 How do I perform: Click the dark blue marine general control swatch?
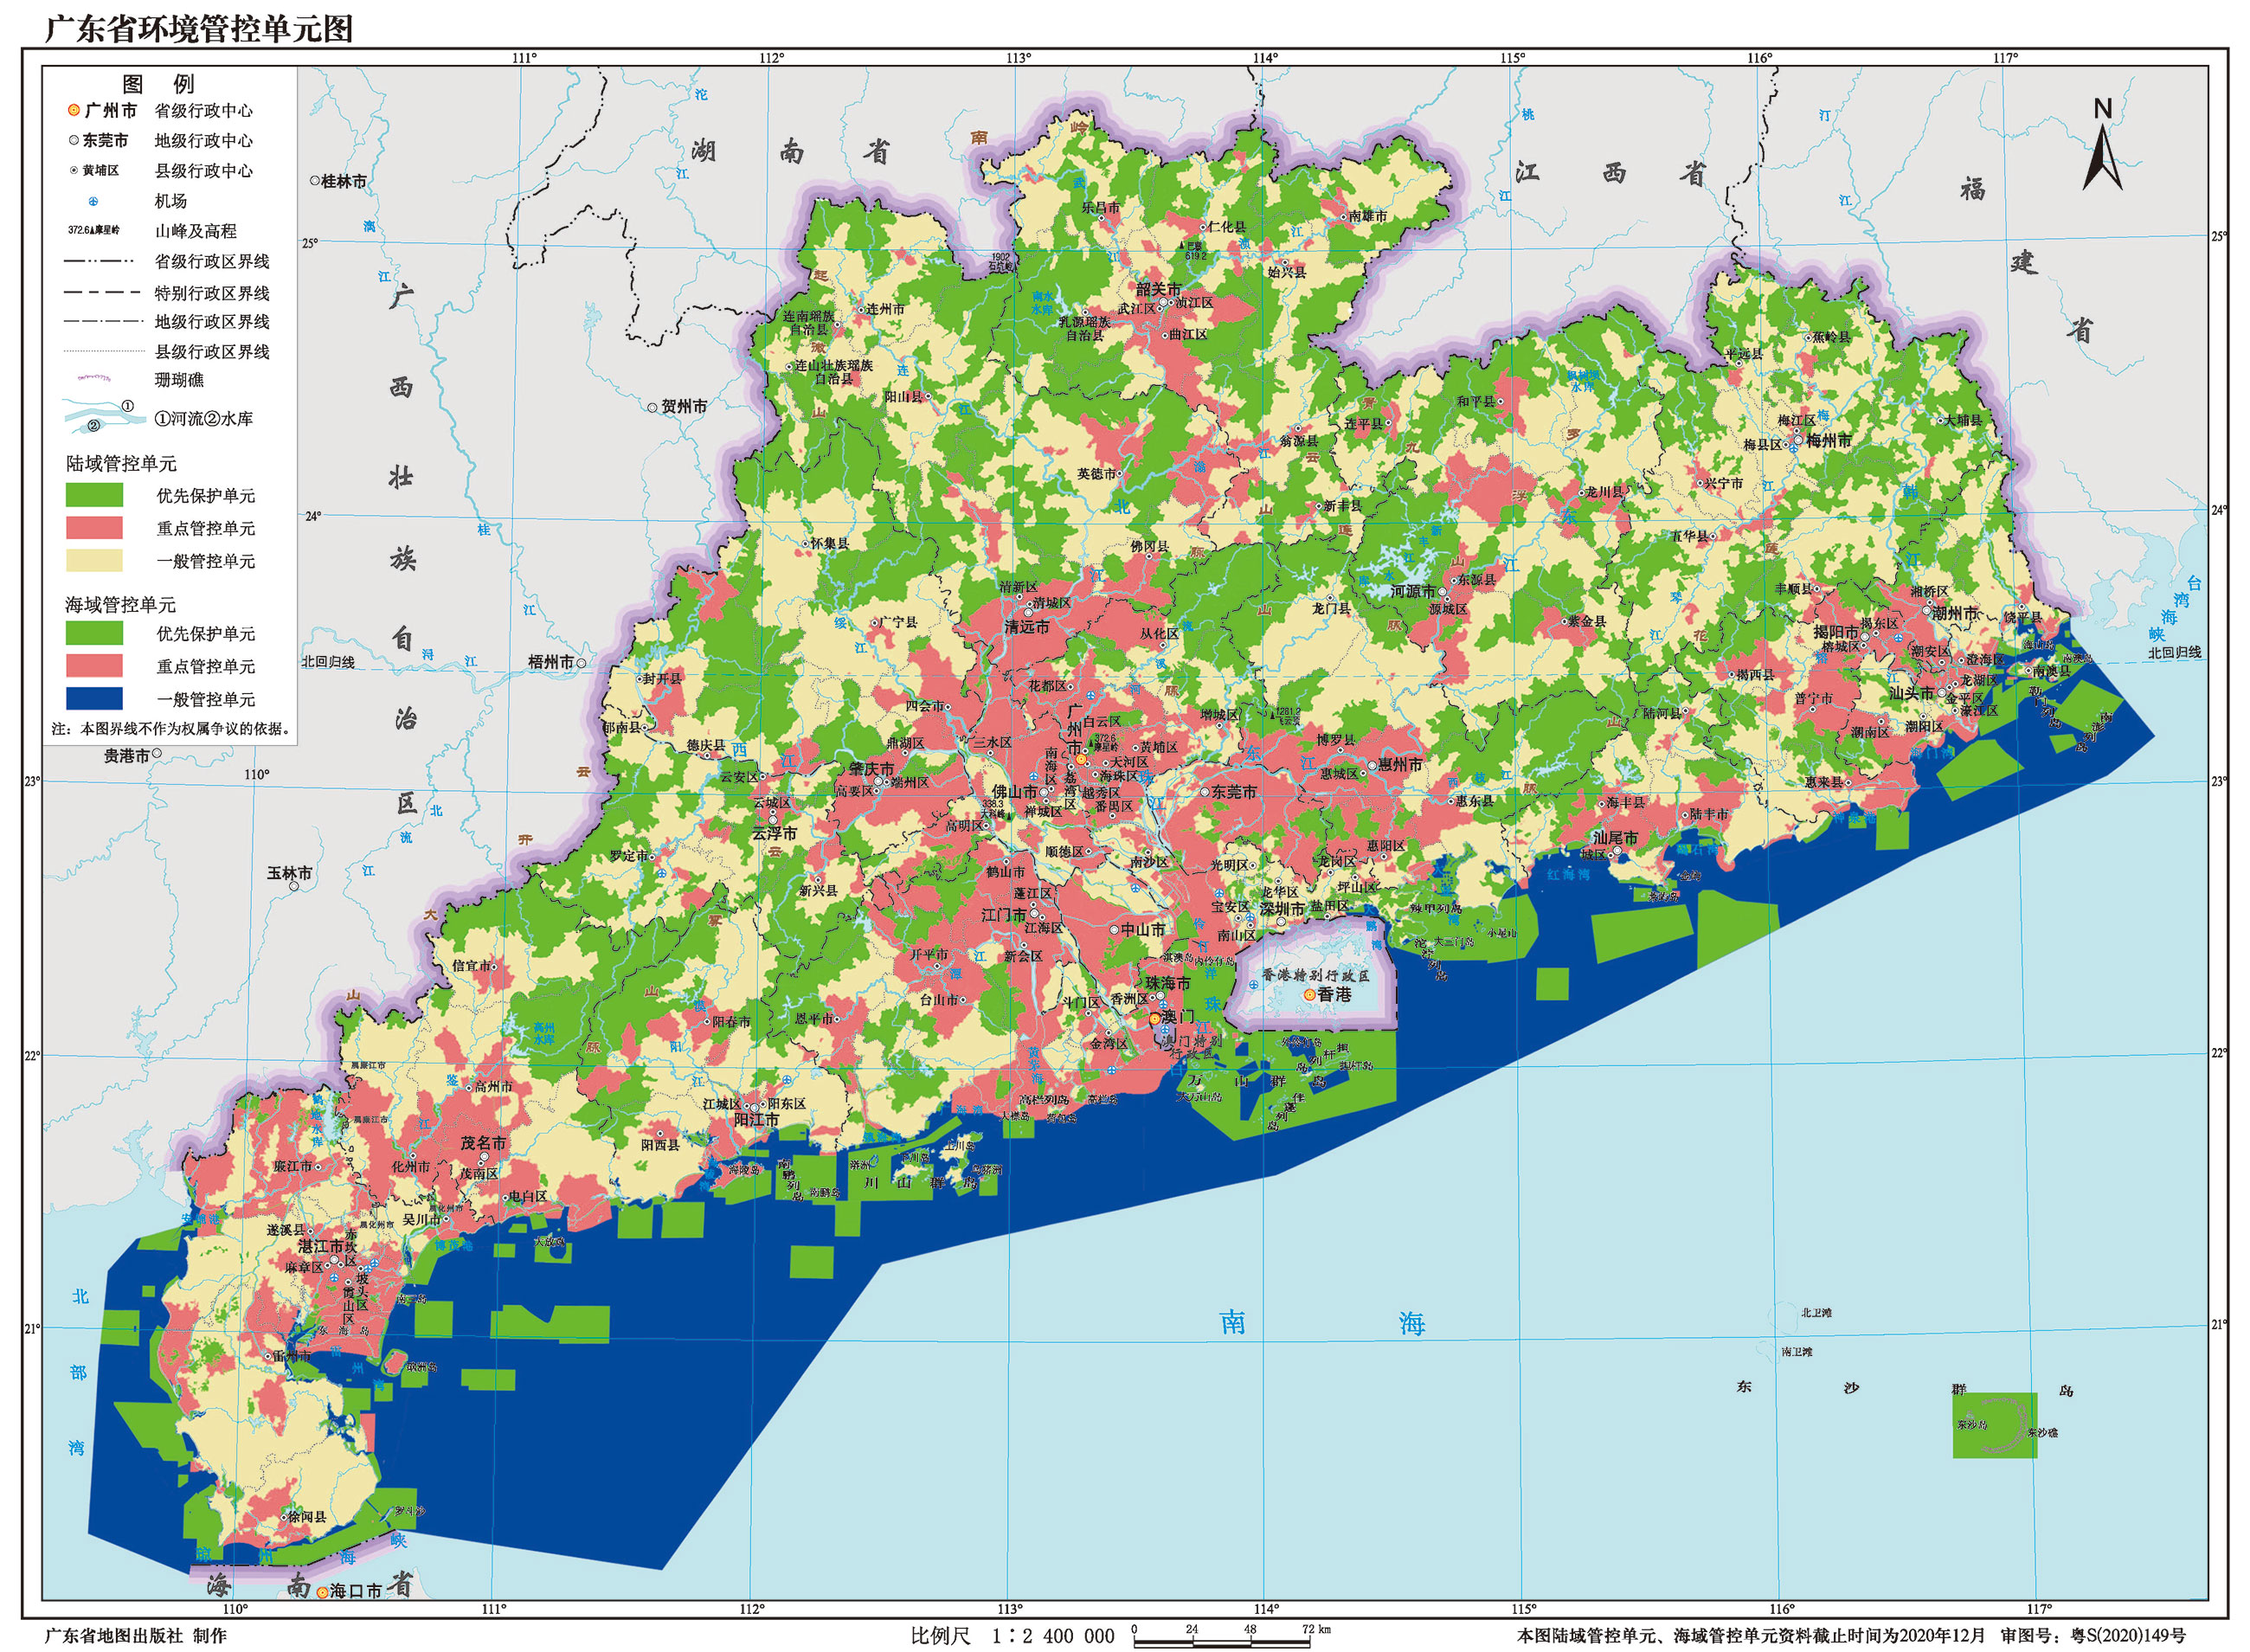click(x=94, y=698)
